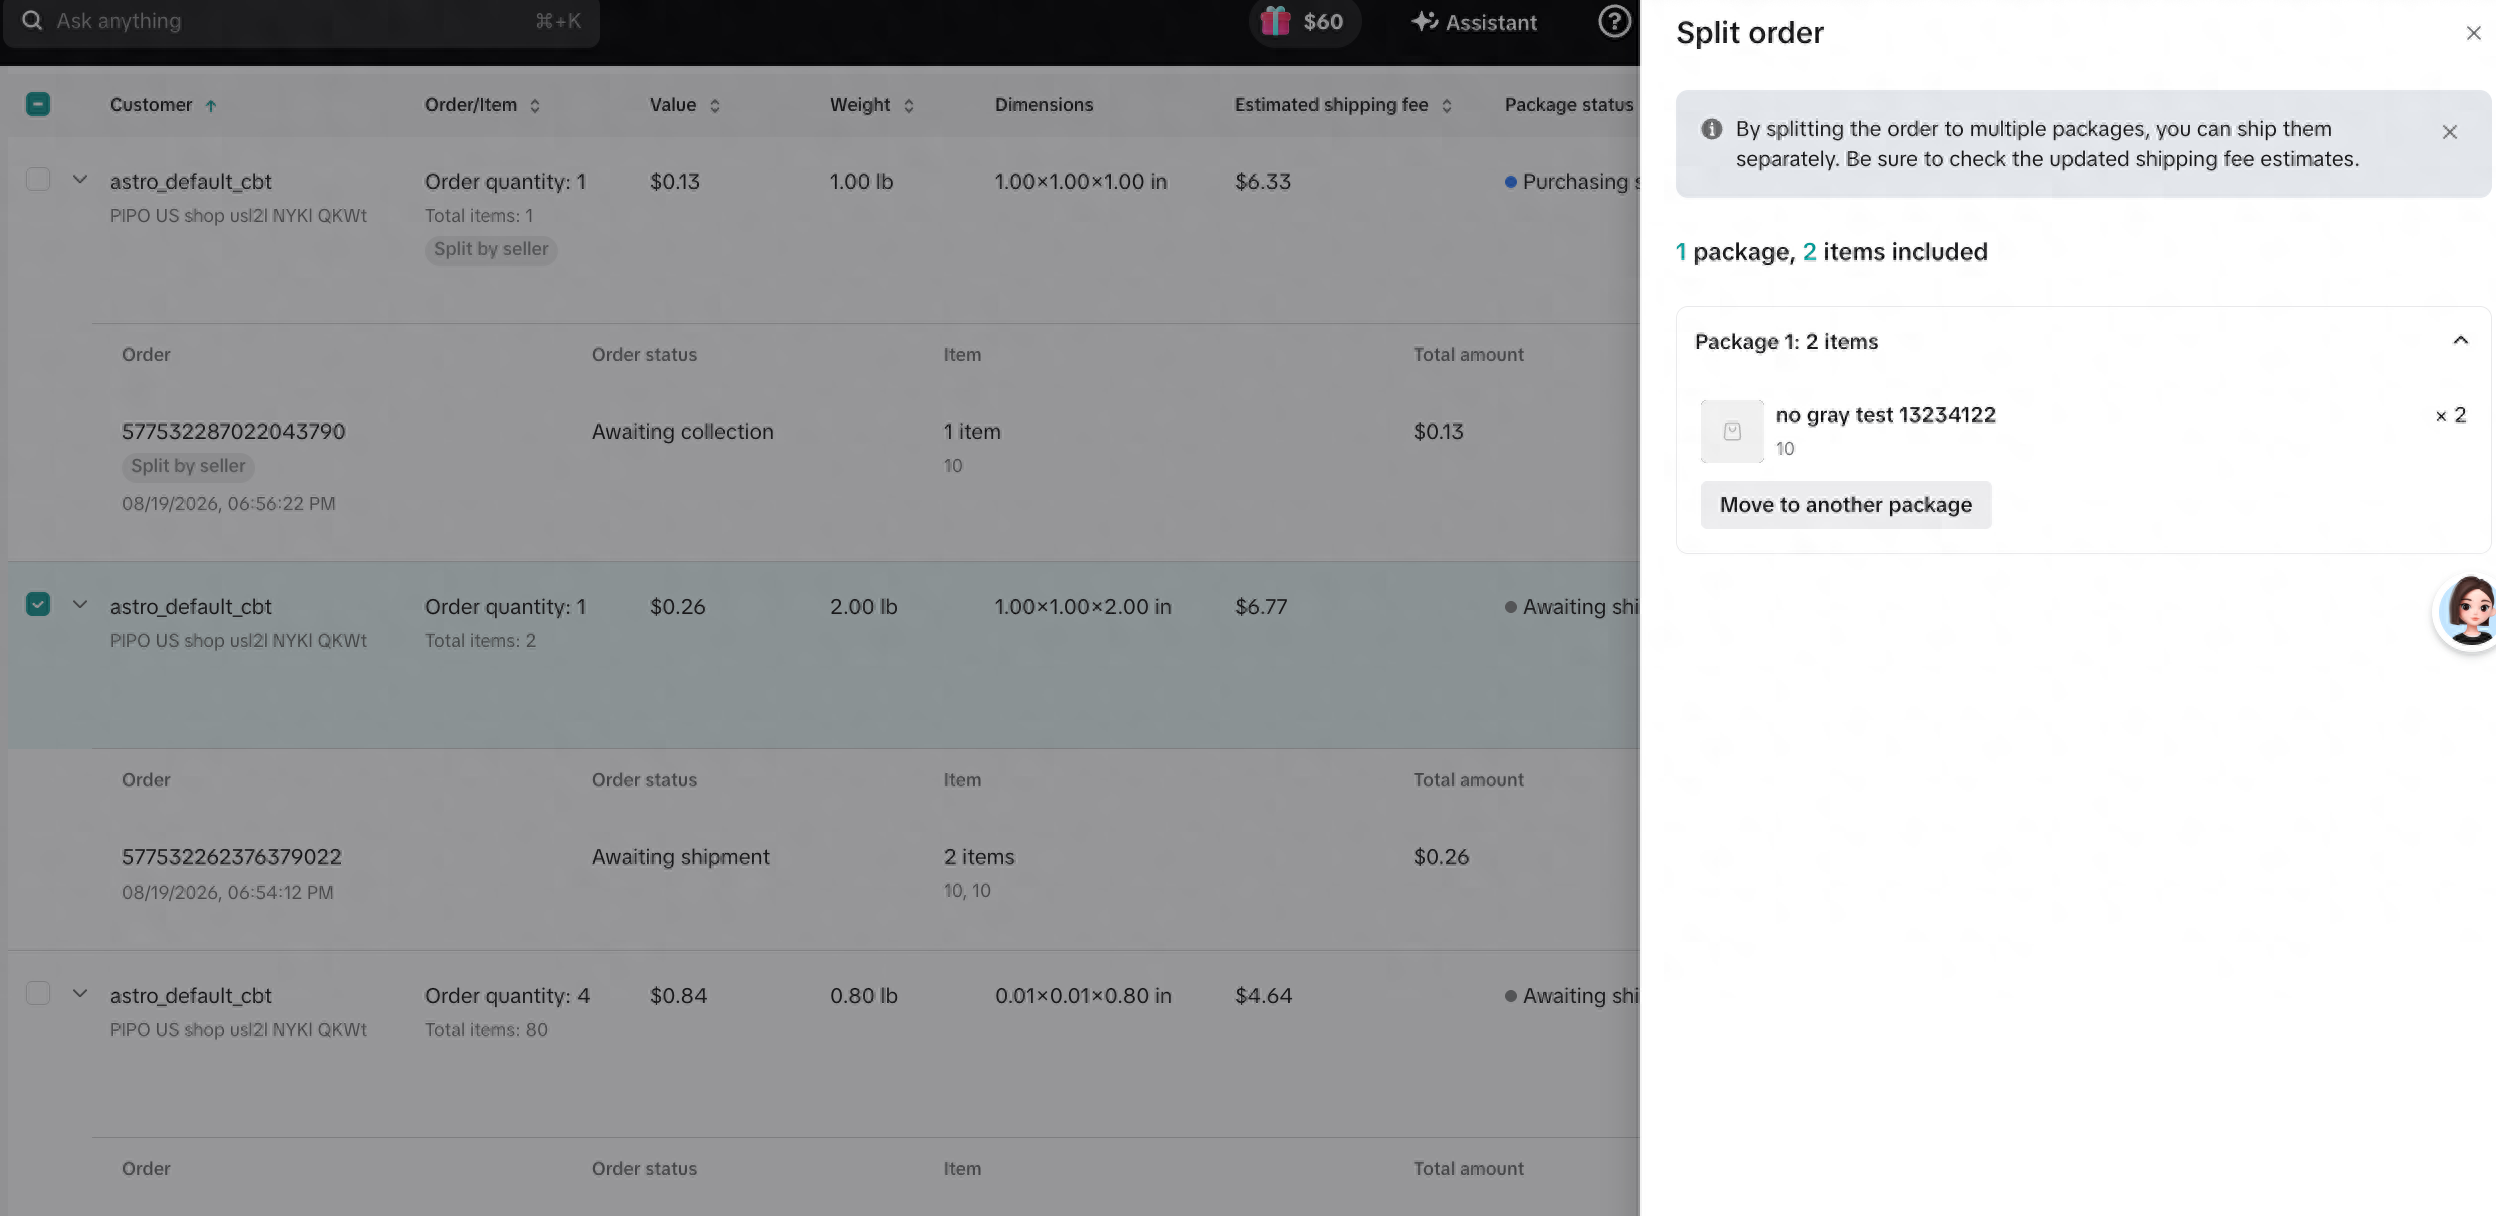Collapse Package 1: 2 items section

coord(2461,341)
